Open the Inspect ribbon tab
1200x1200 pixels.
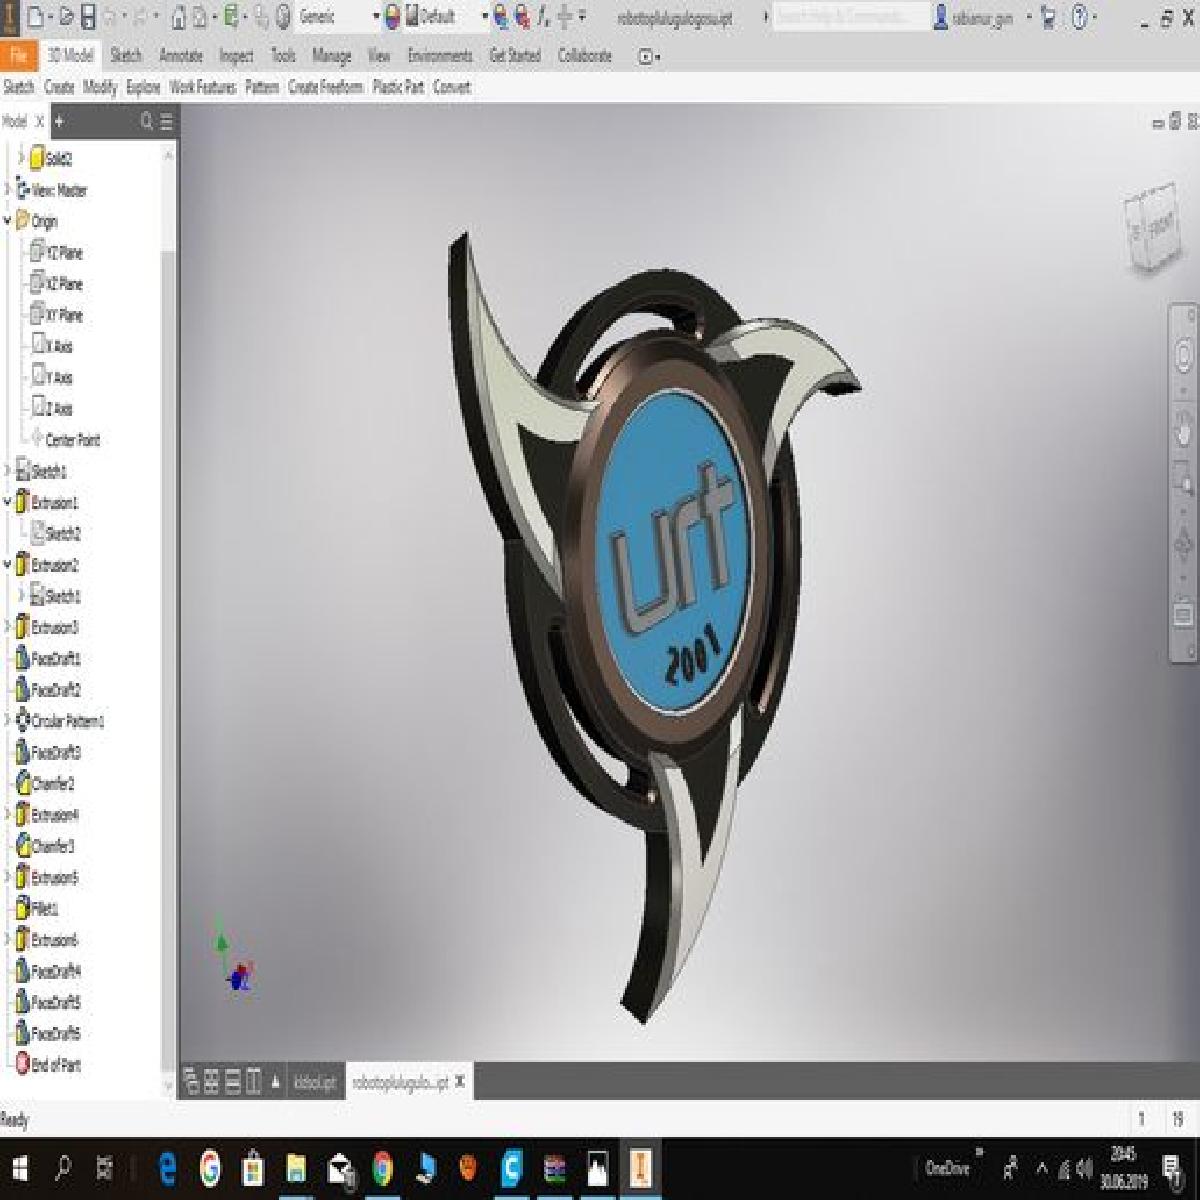coord(236,57)
